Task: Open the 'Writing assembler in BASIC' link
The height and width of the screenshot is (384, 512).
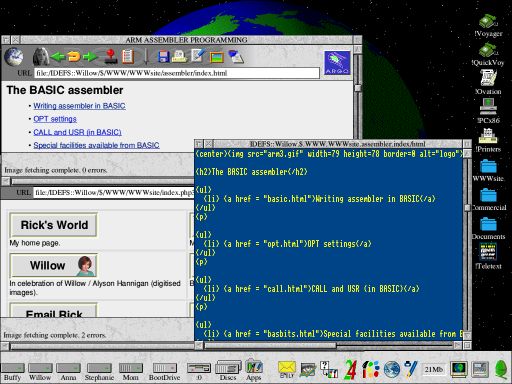Action: (x=79, y=106)
